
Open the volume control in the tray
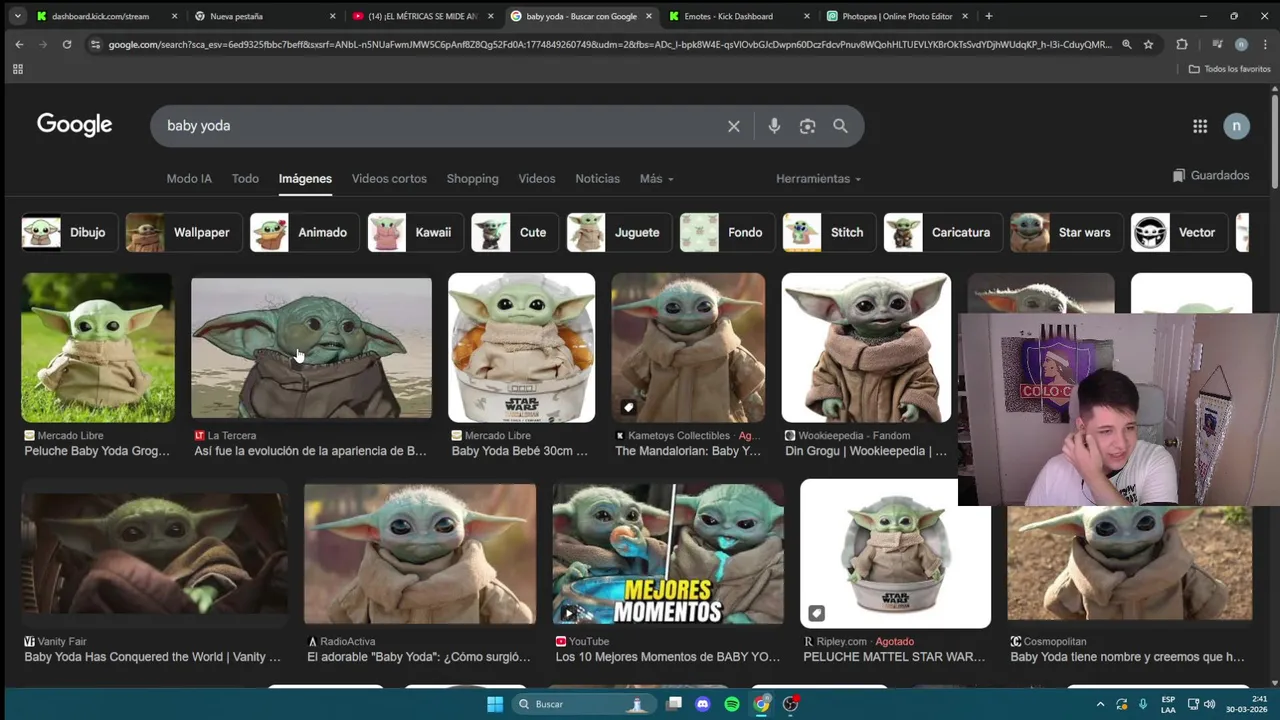click(1209, 704)
